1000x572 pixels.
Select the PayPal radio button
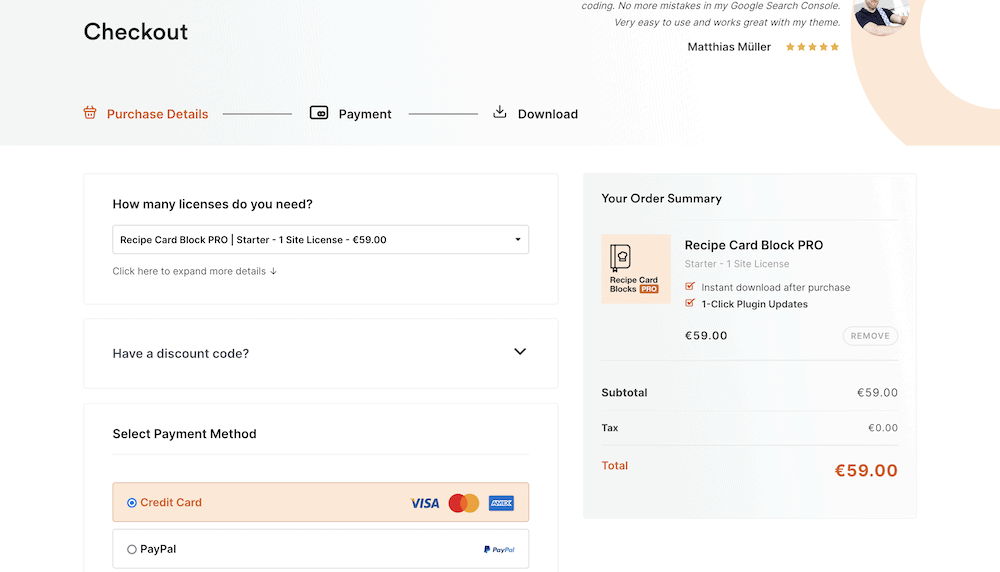point(131,549)
